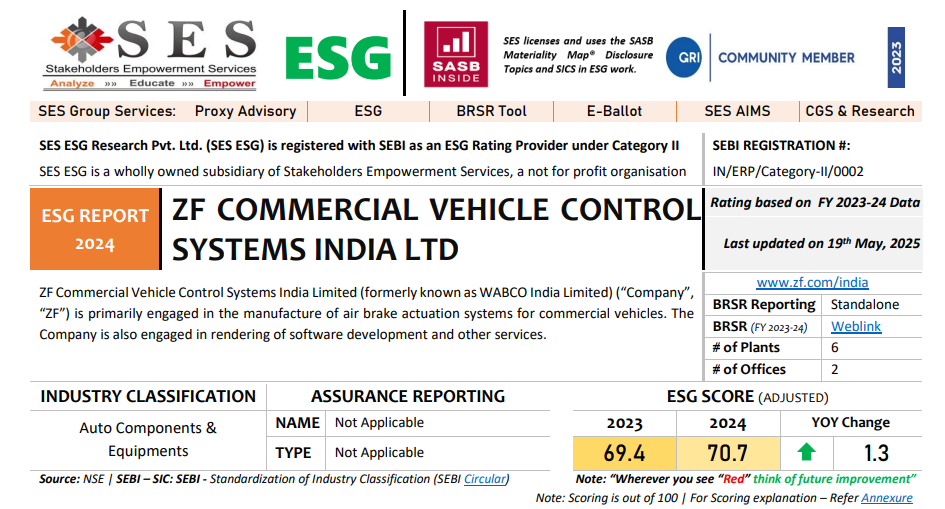The width and height of the screenshot is (945, 509).
Task: Click the SASB licensing note text
Action: 578,55
